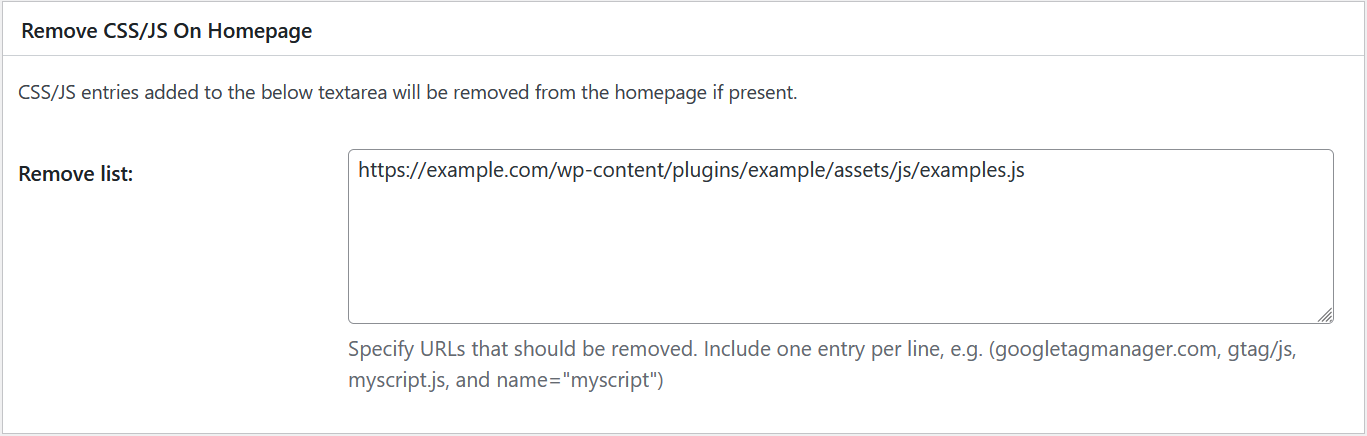Focus the Remove list textarea
Screen dimensions: 1367x436
coord(840,237)
